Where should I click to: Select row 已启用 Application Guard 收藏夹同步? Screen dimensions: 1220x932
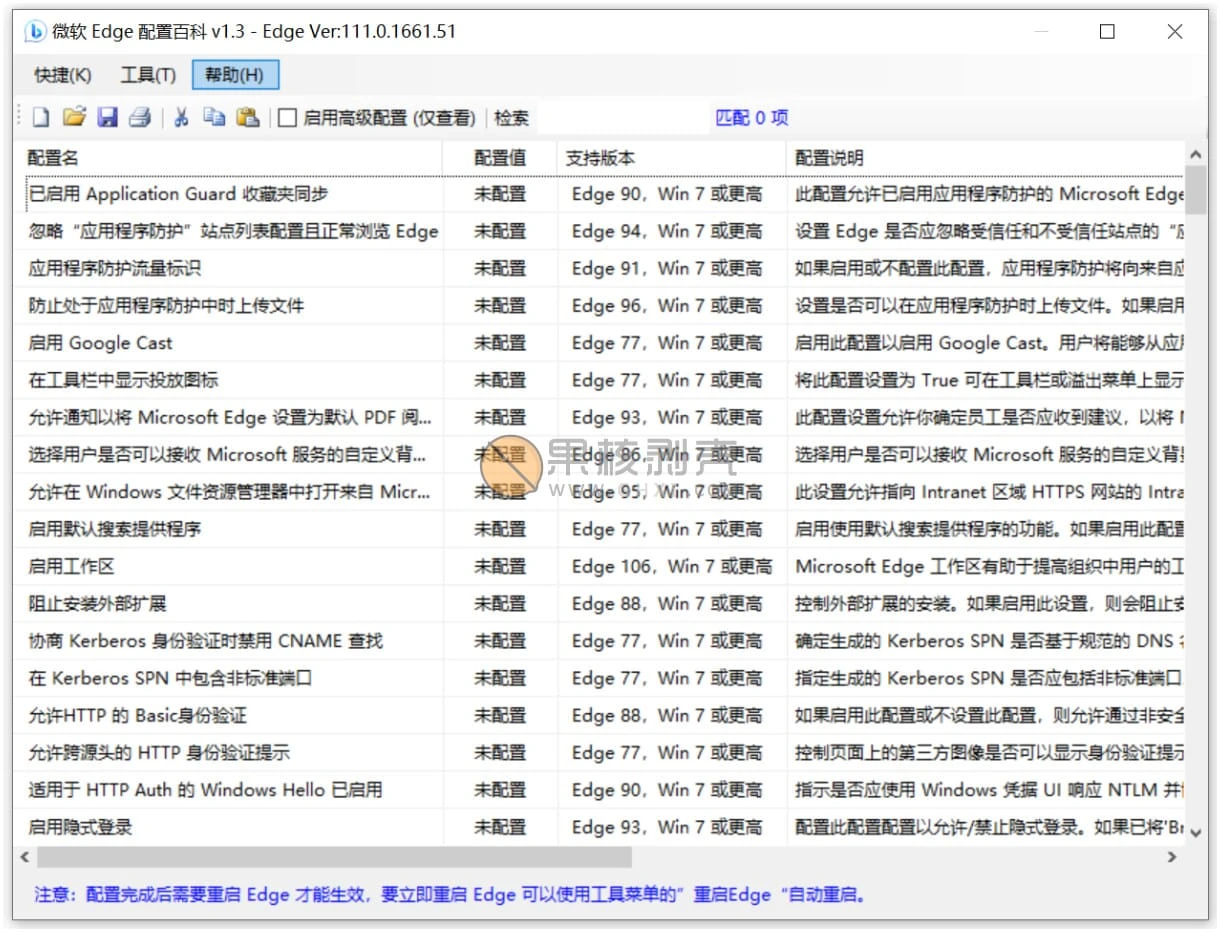click(x=599, y=194)
